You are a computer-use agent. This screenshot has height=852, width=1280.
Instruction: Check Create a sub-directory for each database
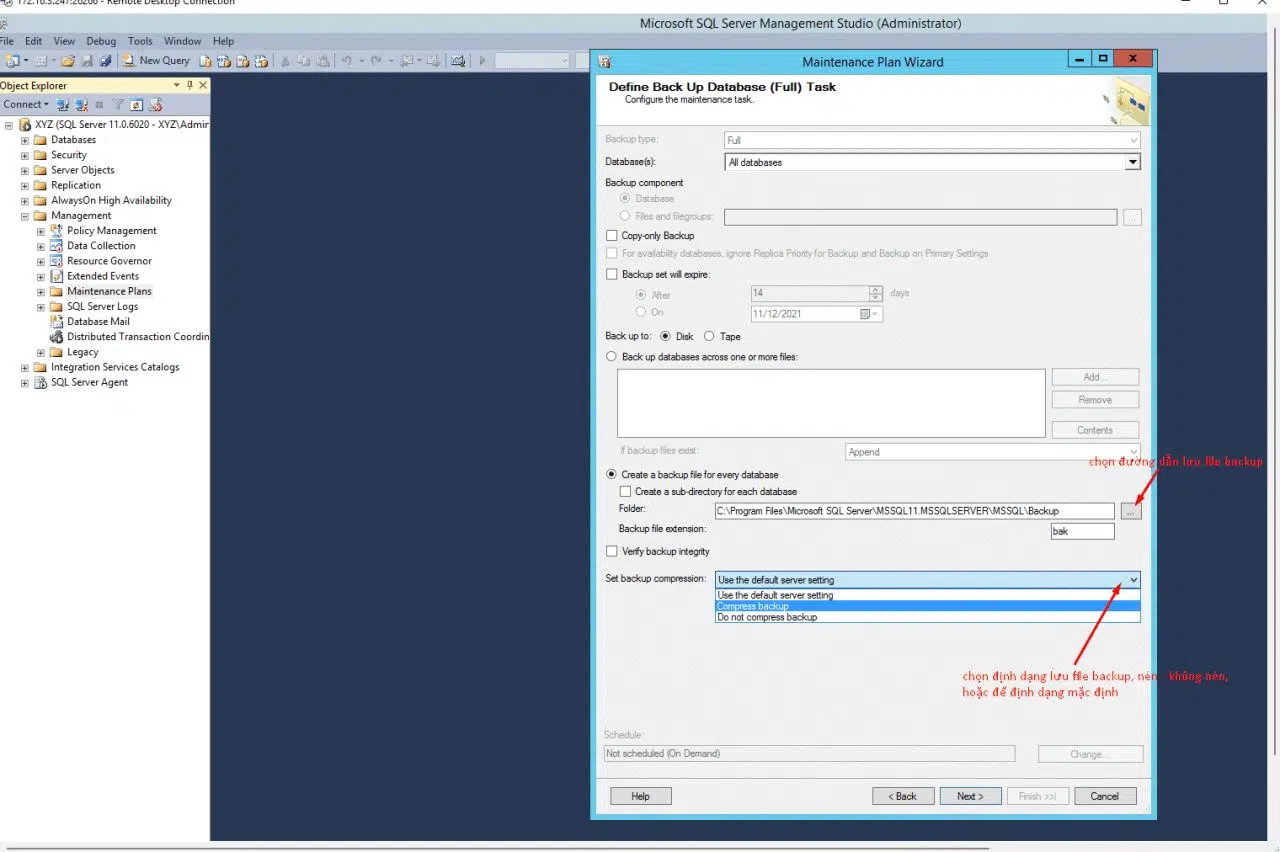626,492
